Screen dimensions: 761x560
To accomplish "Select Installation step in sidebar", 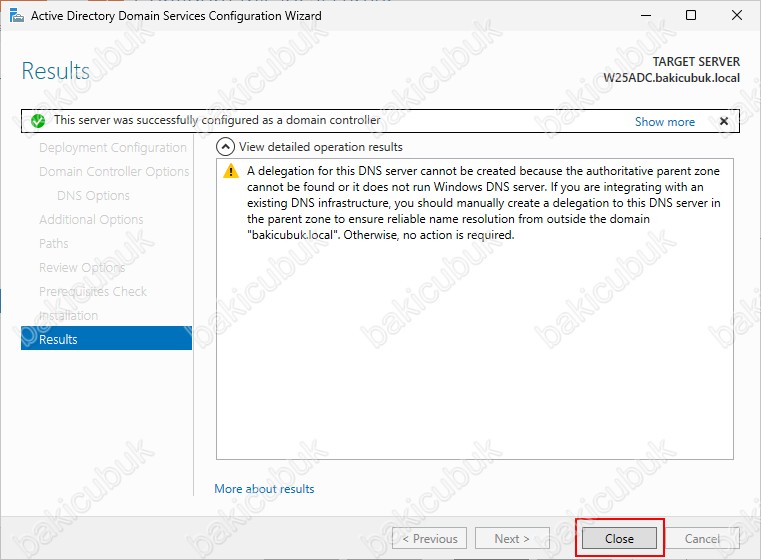I will pyautogui.click(x=68, y=315).
